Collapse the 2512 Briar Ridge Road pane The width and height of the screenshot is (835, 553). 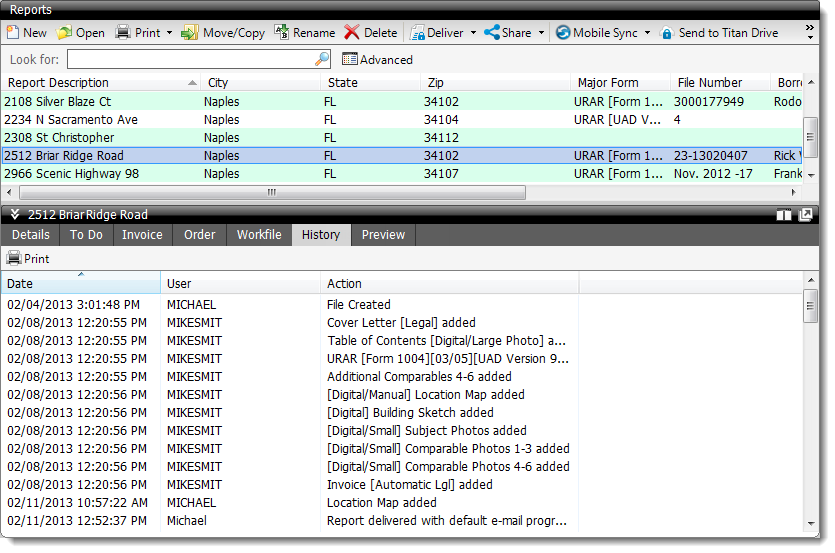[14, 215]
